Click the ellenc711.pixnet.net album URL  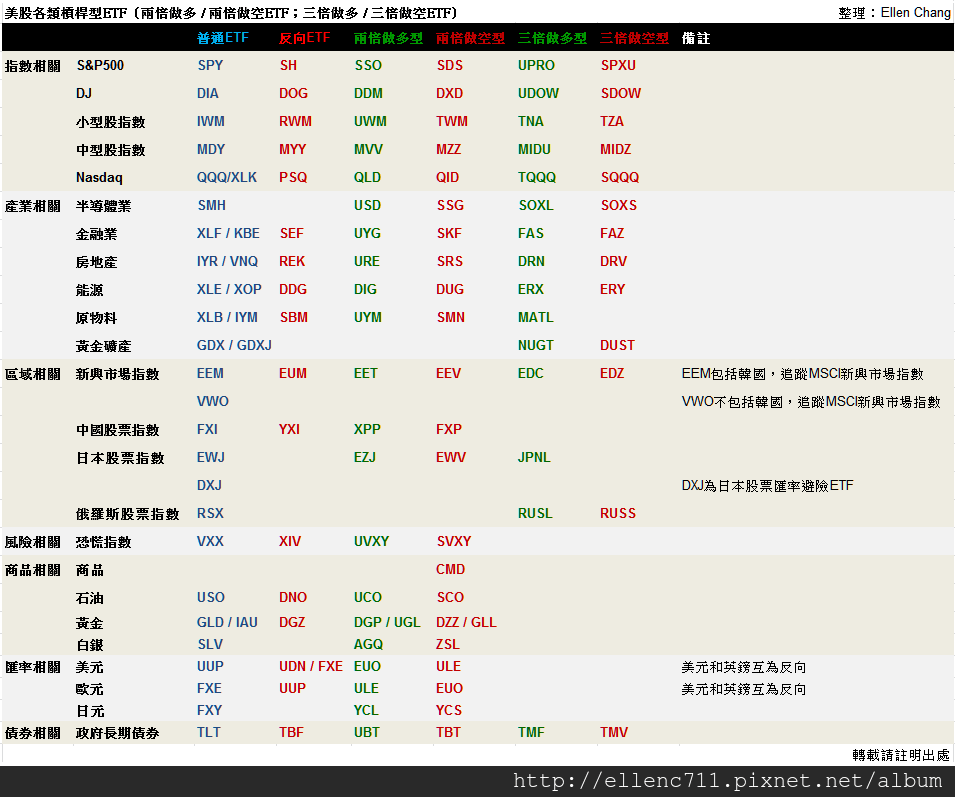point(727,781)
